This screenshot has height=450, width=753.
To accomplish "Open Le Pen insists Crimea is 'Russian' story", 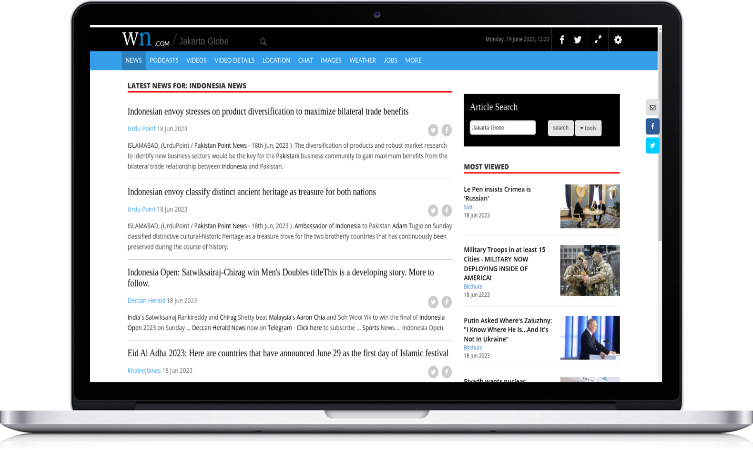I will 497,194.
